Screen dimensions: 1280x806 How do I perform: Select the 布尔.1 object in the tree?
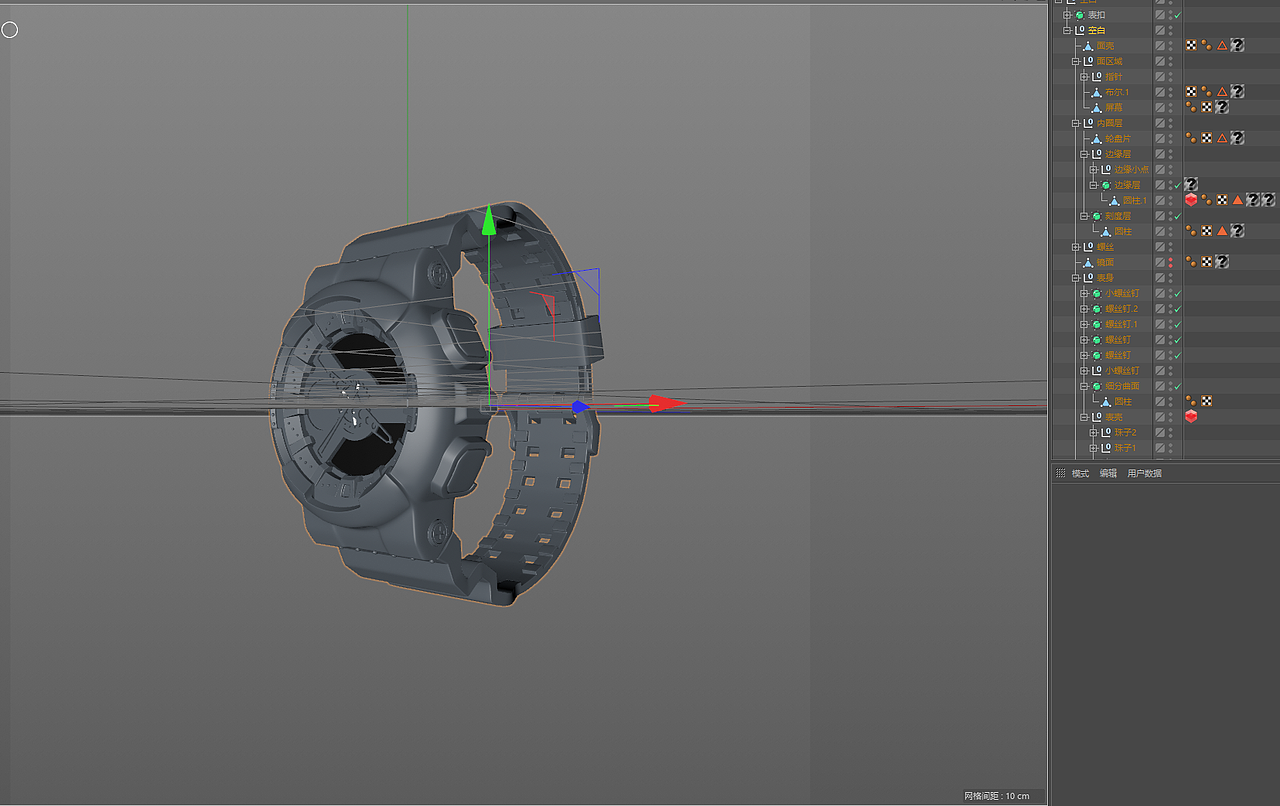(x=1116, y=92)
